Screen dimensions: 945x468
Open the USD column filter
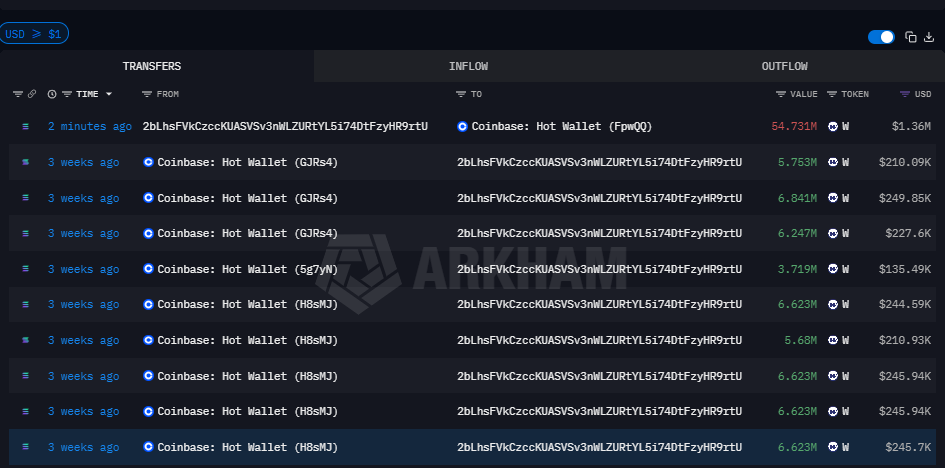905,94
